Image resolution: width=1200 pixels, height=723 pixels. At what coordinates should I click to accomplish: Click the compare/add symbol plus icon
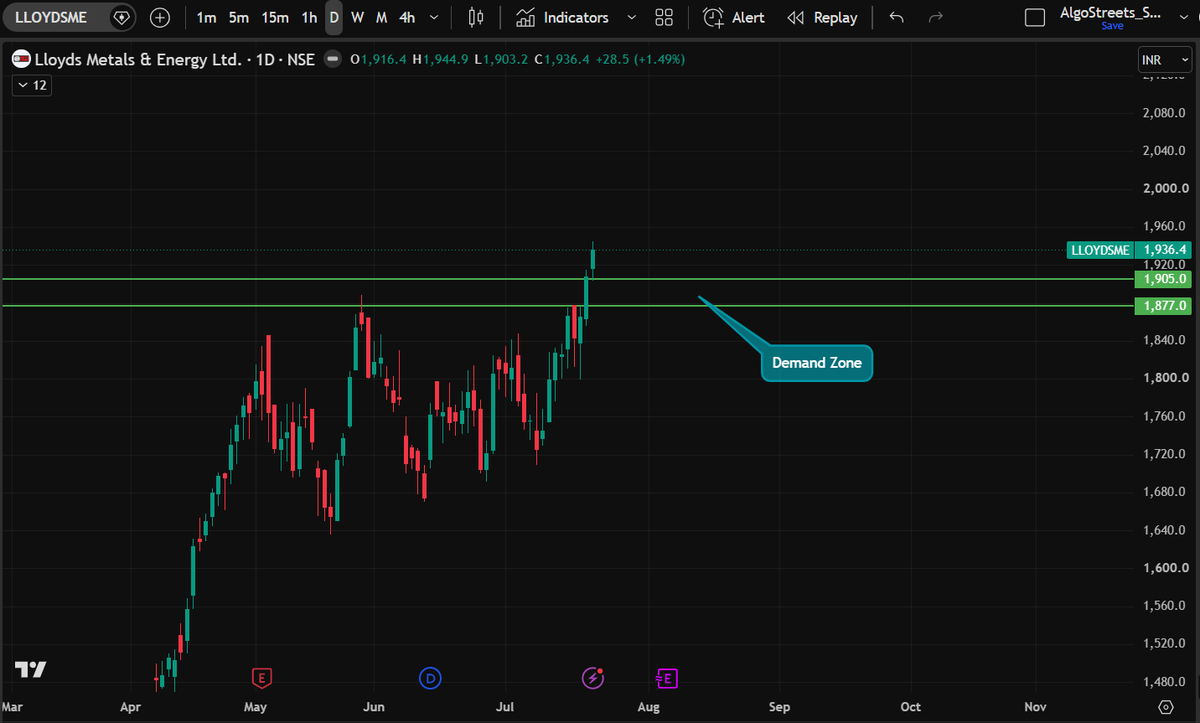coord(160,18)
